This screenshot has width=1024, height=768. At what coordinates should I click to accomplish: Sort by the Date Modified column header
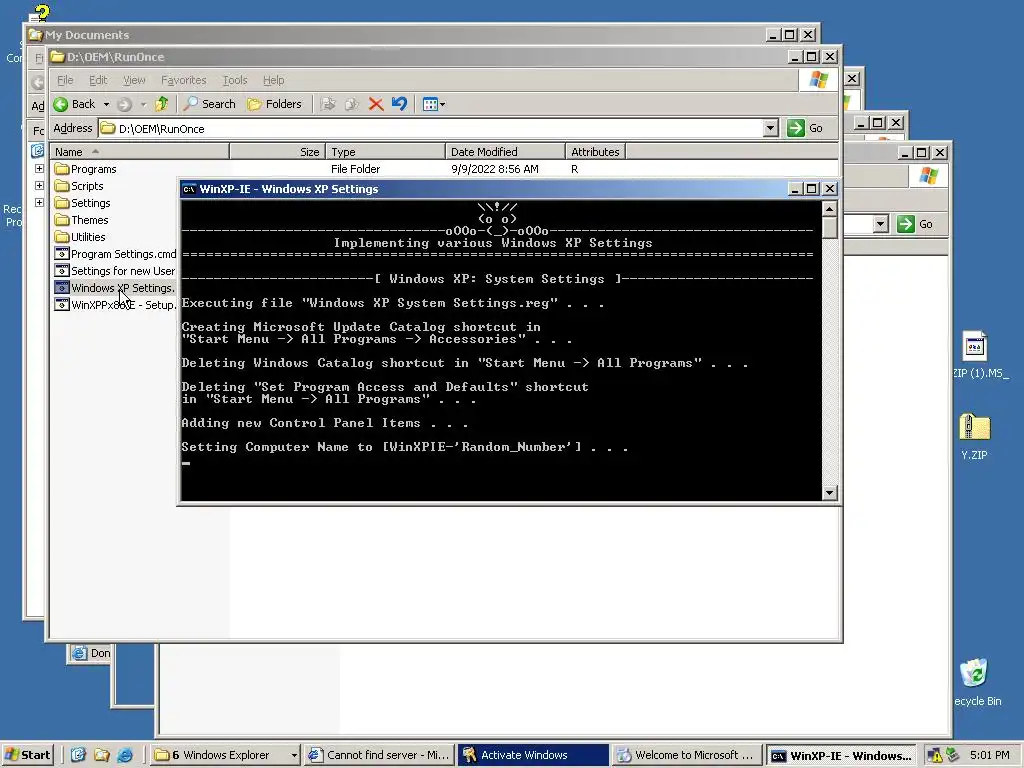505,152
